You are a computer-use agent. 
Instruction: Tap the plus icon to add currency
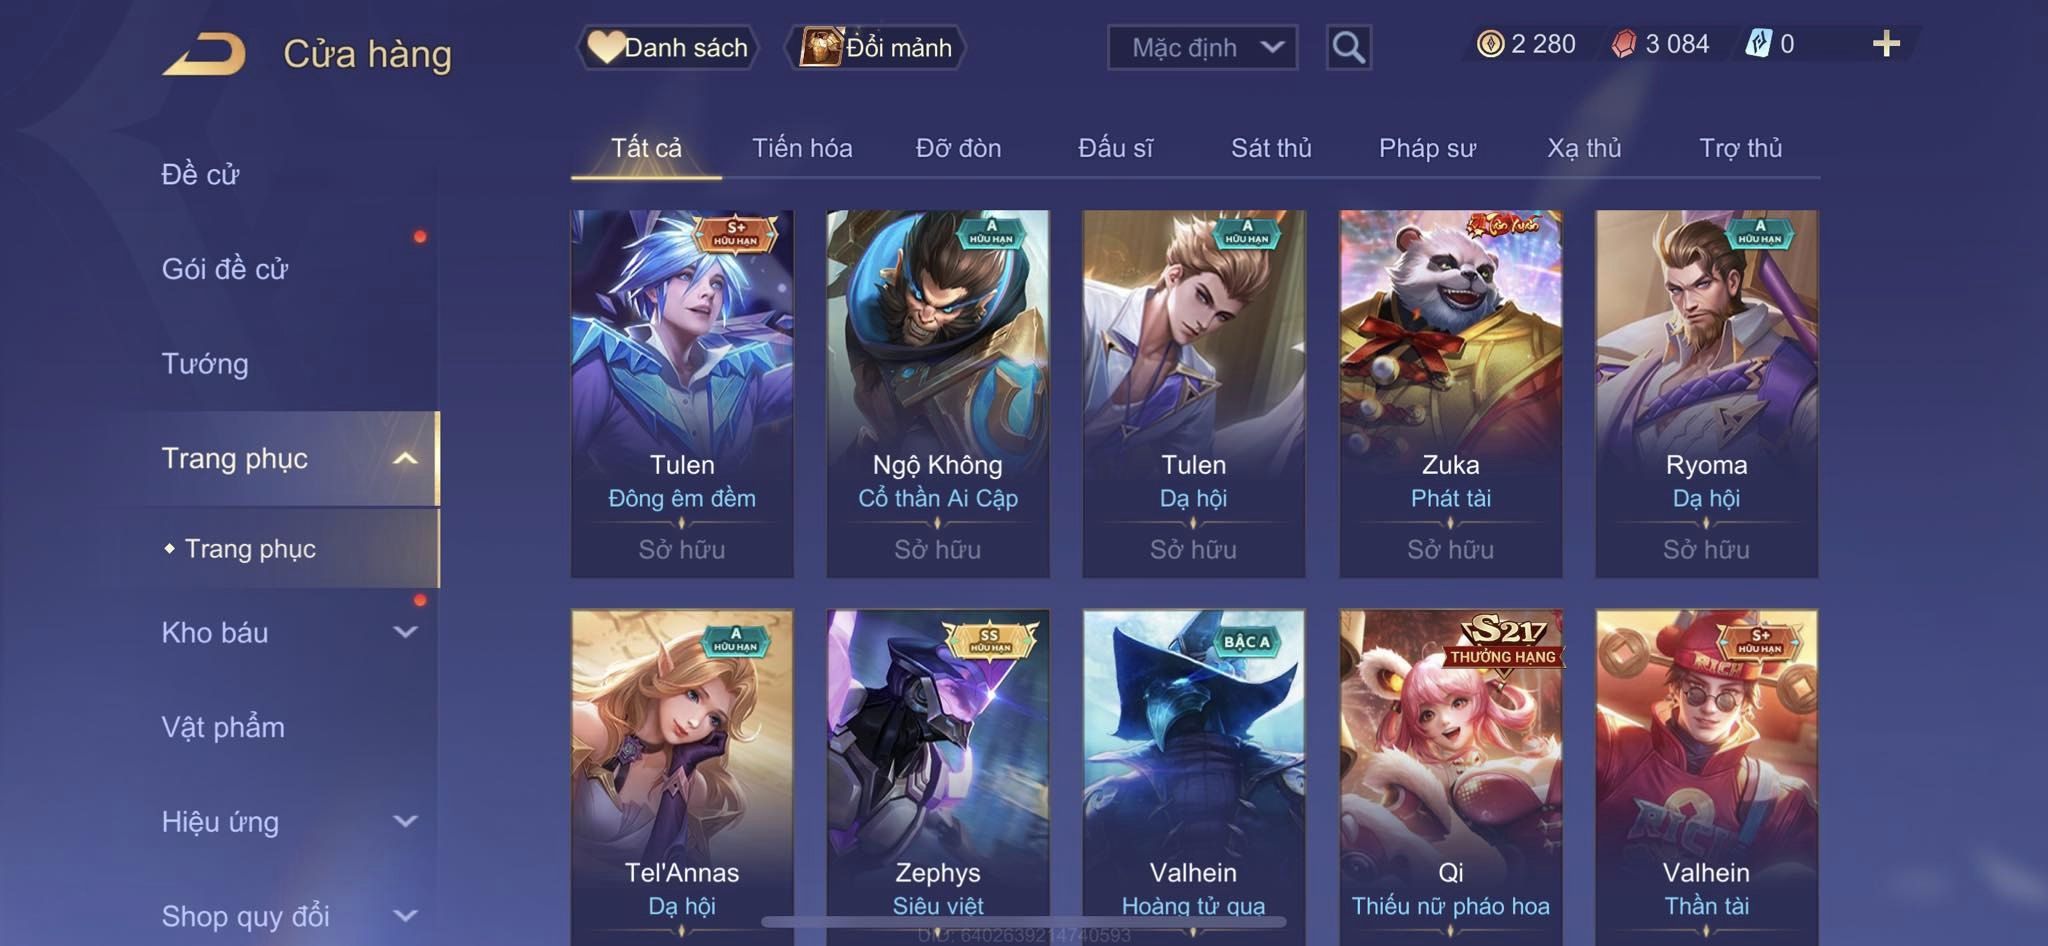click(x=1886, y=44)
